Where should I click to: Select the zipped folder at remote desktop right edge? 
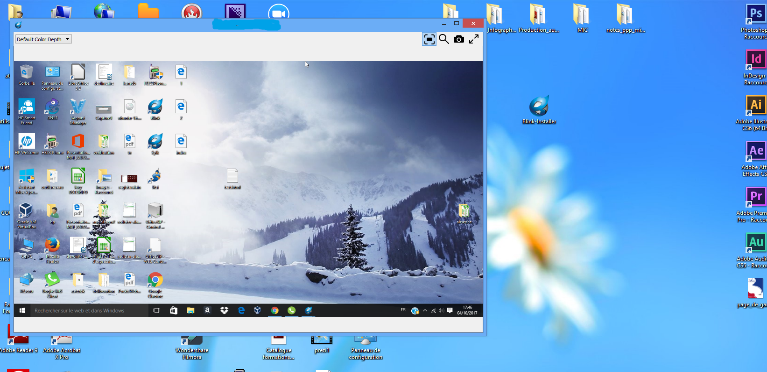(x=464, y=214)
